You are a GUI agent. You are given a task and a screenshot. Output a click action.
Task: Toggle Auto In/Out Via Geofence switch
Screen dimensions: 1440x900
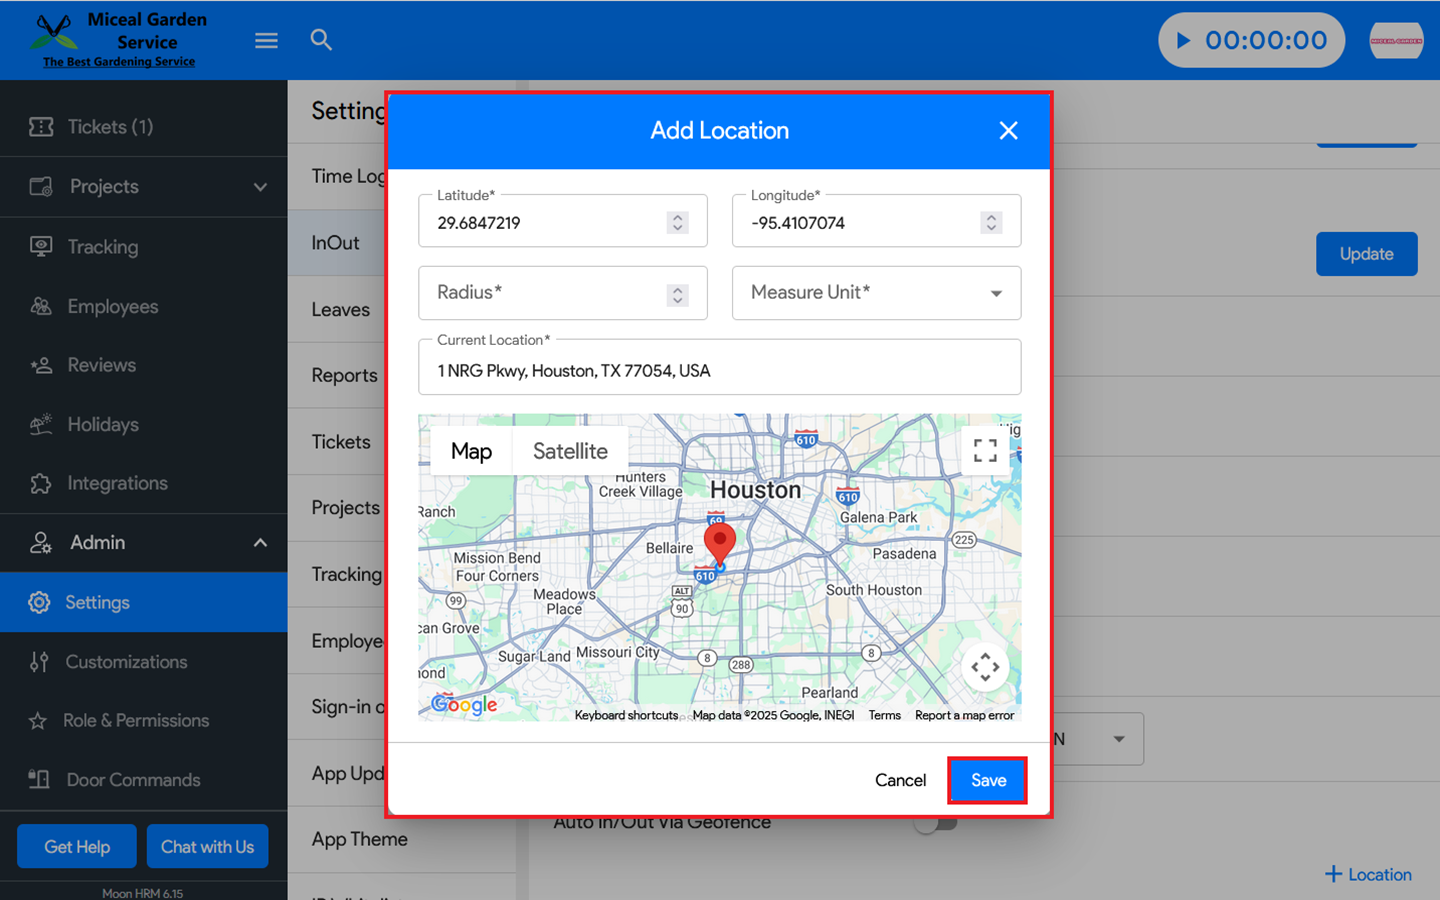[936, 823]
